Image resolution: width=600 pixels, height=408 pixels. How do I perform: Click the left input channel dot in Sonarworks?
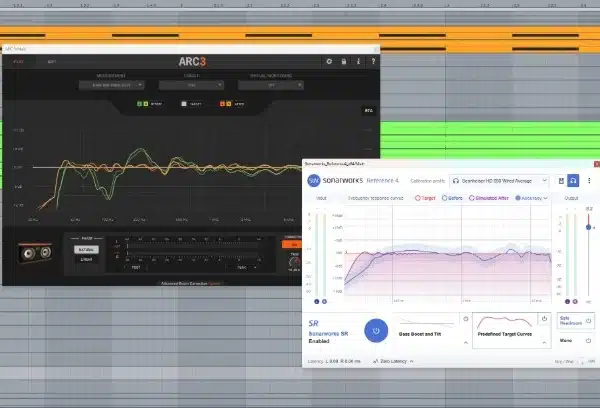pyautogui.click(x=316, y=302)
